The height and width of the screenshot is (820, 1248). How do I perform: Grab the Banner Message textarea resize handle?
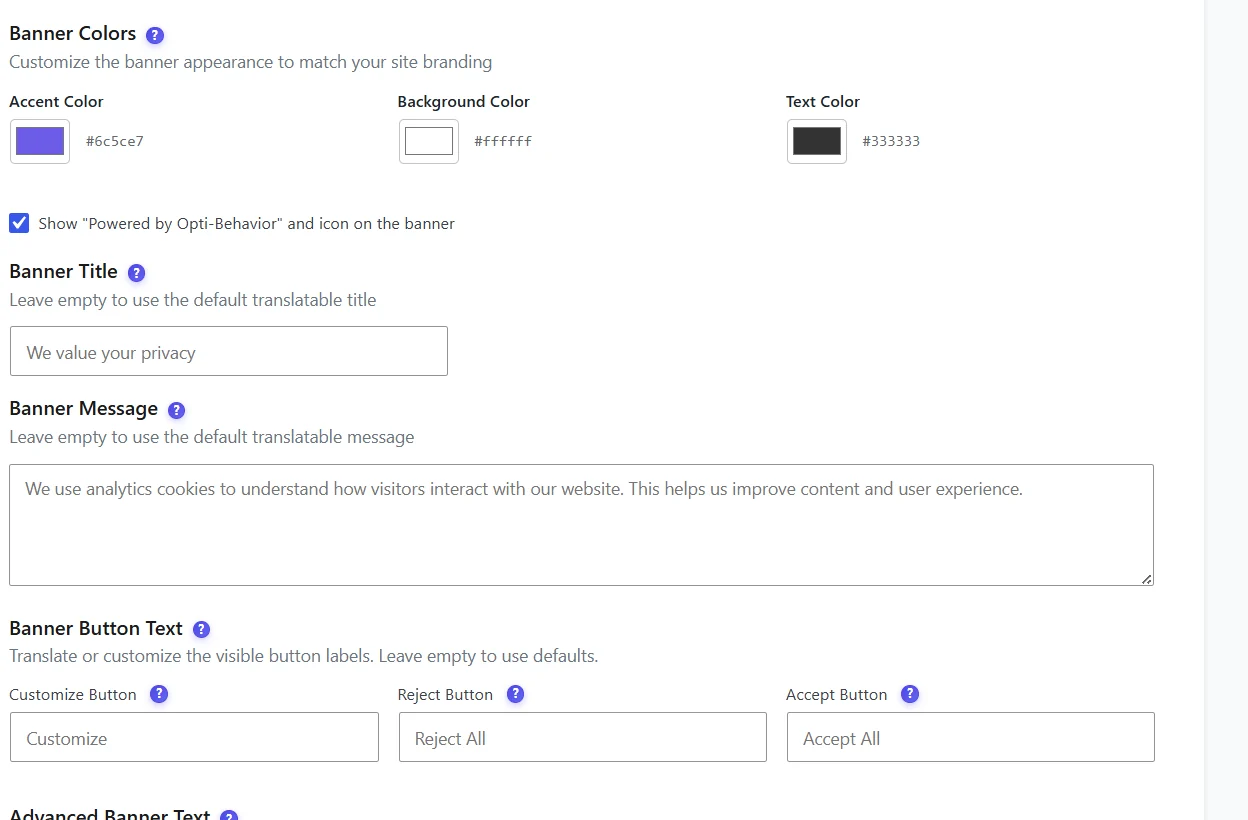pyautogui.click(x=1146, y=578)
